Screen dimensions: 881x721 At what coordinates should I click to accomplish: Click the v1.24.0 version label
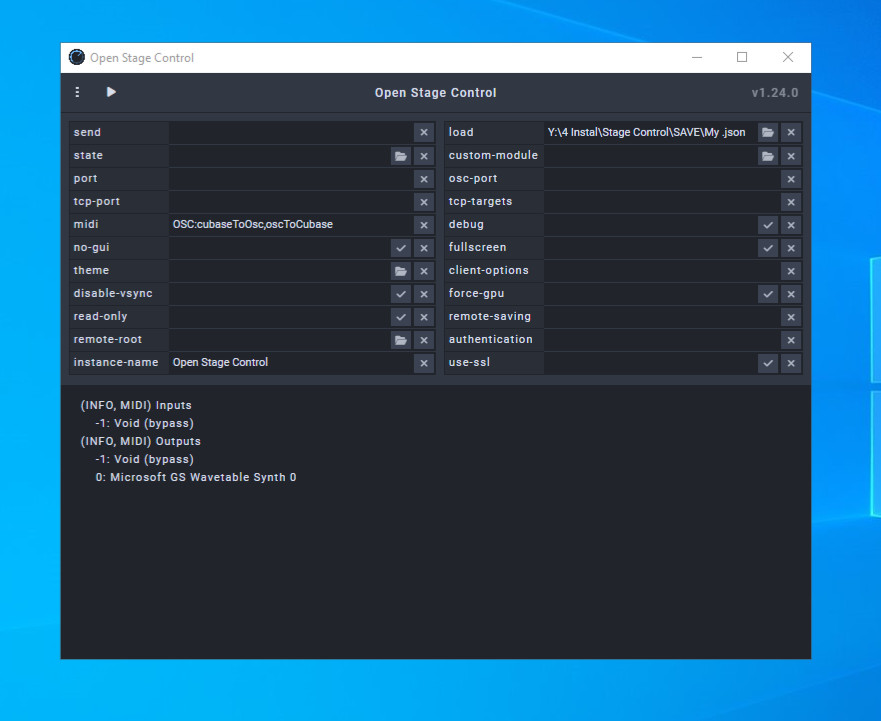(x=775, y=93)
